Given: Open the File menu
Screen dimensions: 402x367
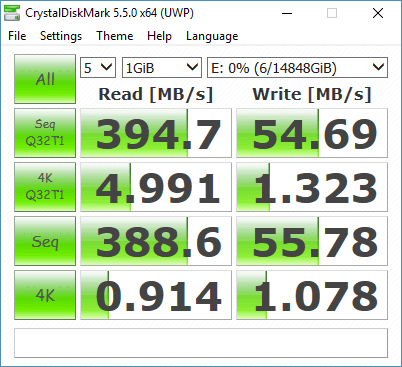Looking at the screenshot, I should (x=17, y=36).
